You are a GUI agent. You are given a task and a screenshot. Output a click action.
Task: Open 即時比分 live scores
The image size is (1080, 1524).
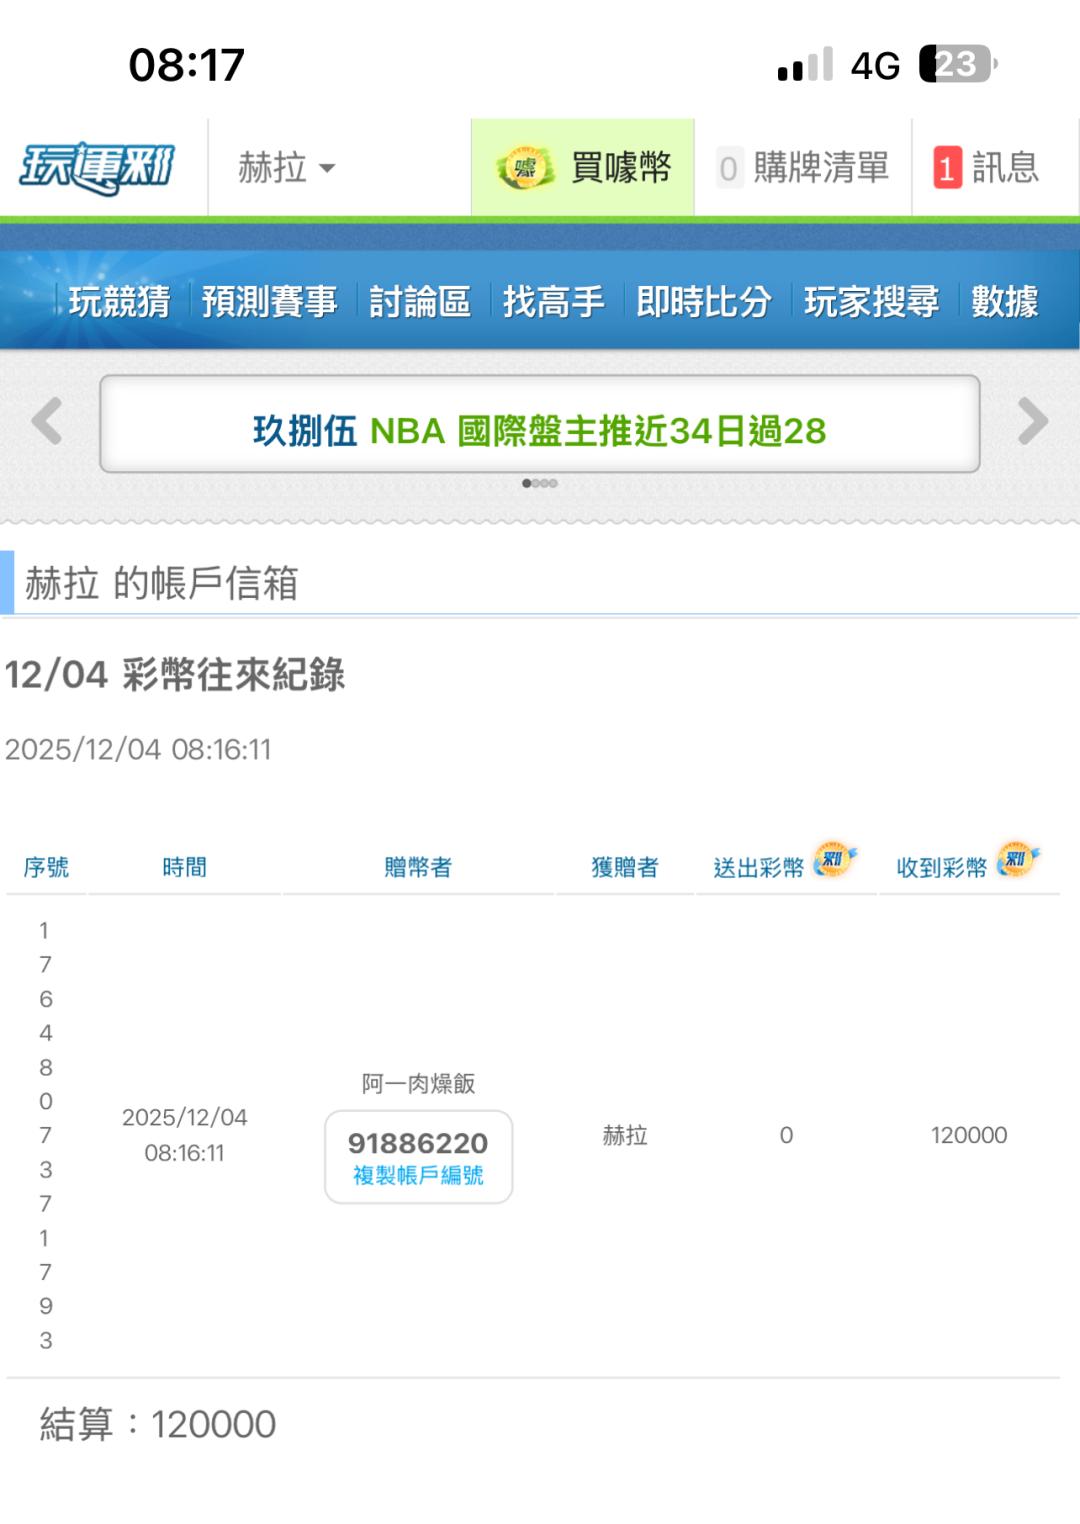tap(704, 301)
